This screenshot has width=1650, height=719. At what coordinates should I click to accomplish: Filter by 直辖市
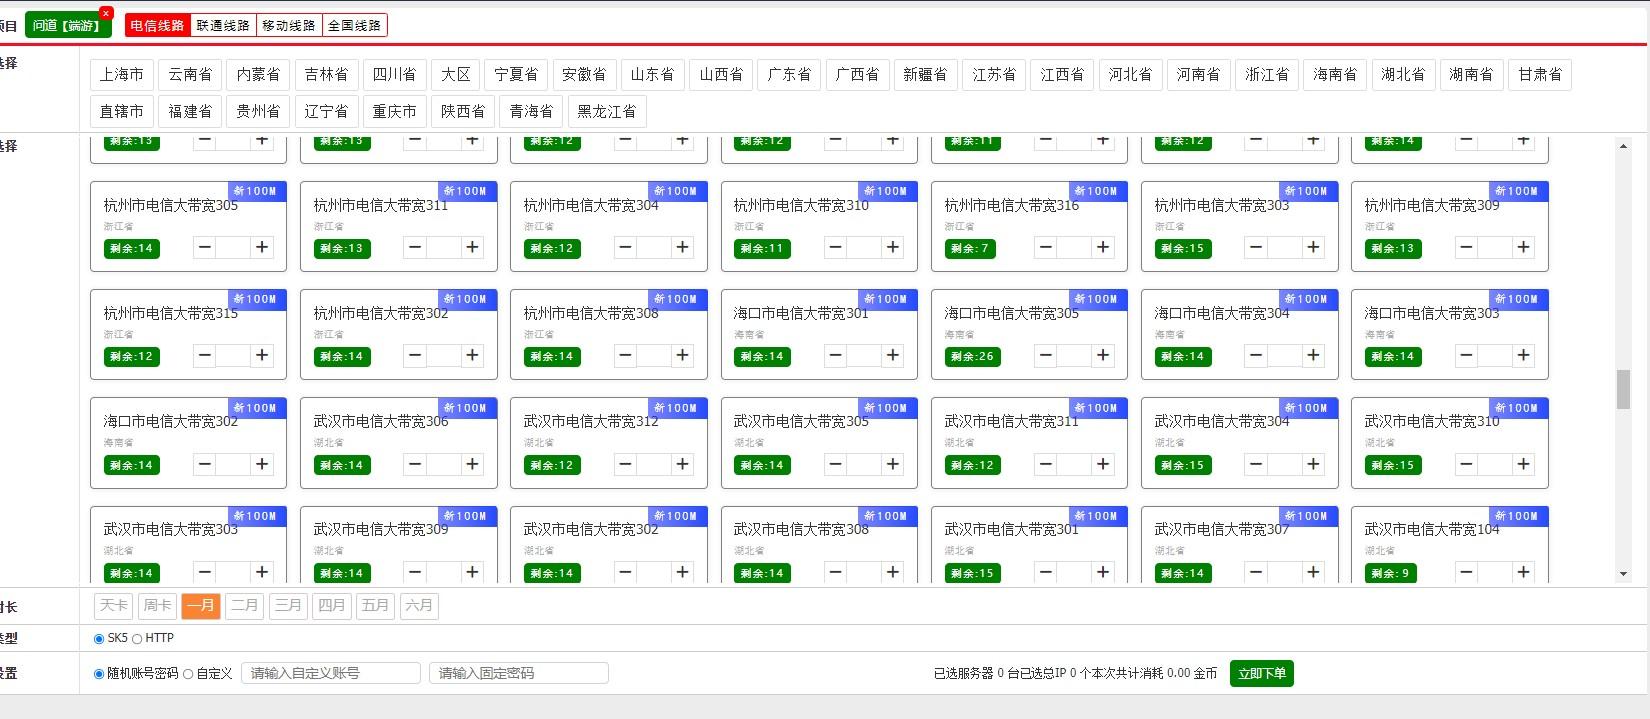tap(122, 111)
